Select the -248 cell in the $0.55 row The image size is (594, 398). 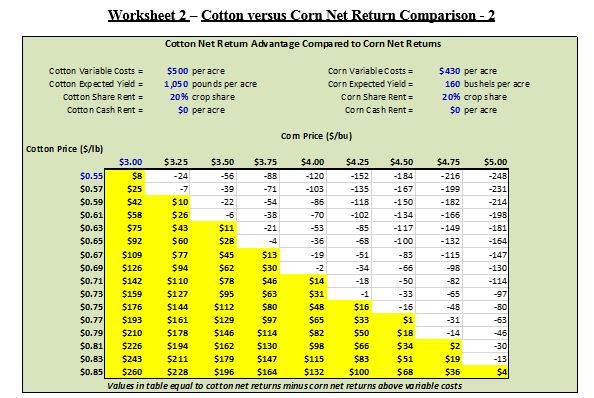coord(486,176)
